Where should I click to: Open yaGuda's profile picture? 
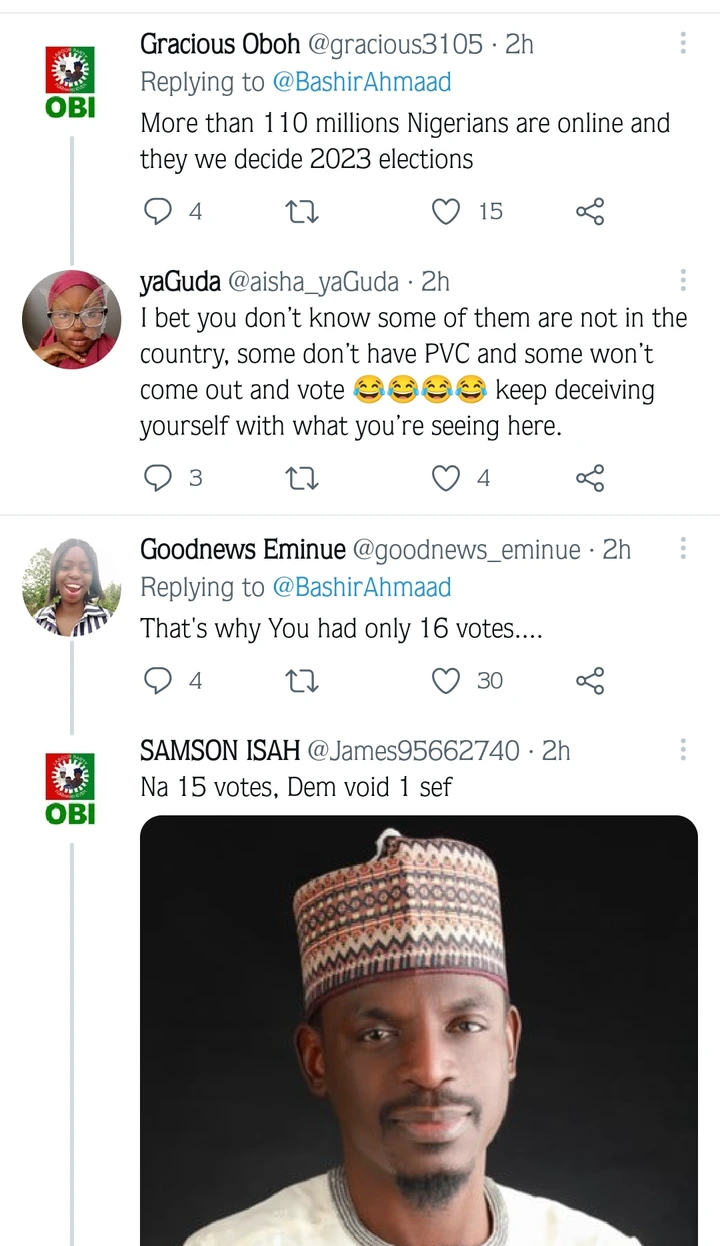pos(71,319)
